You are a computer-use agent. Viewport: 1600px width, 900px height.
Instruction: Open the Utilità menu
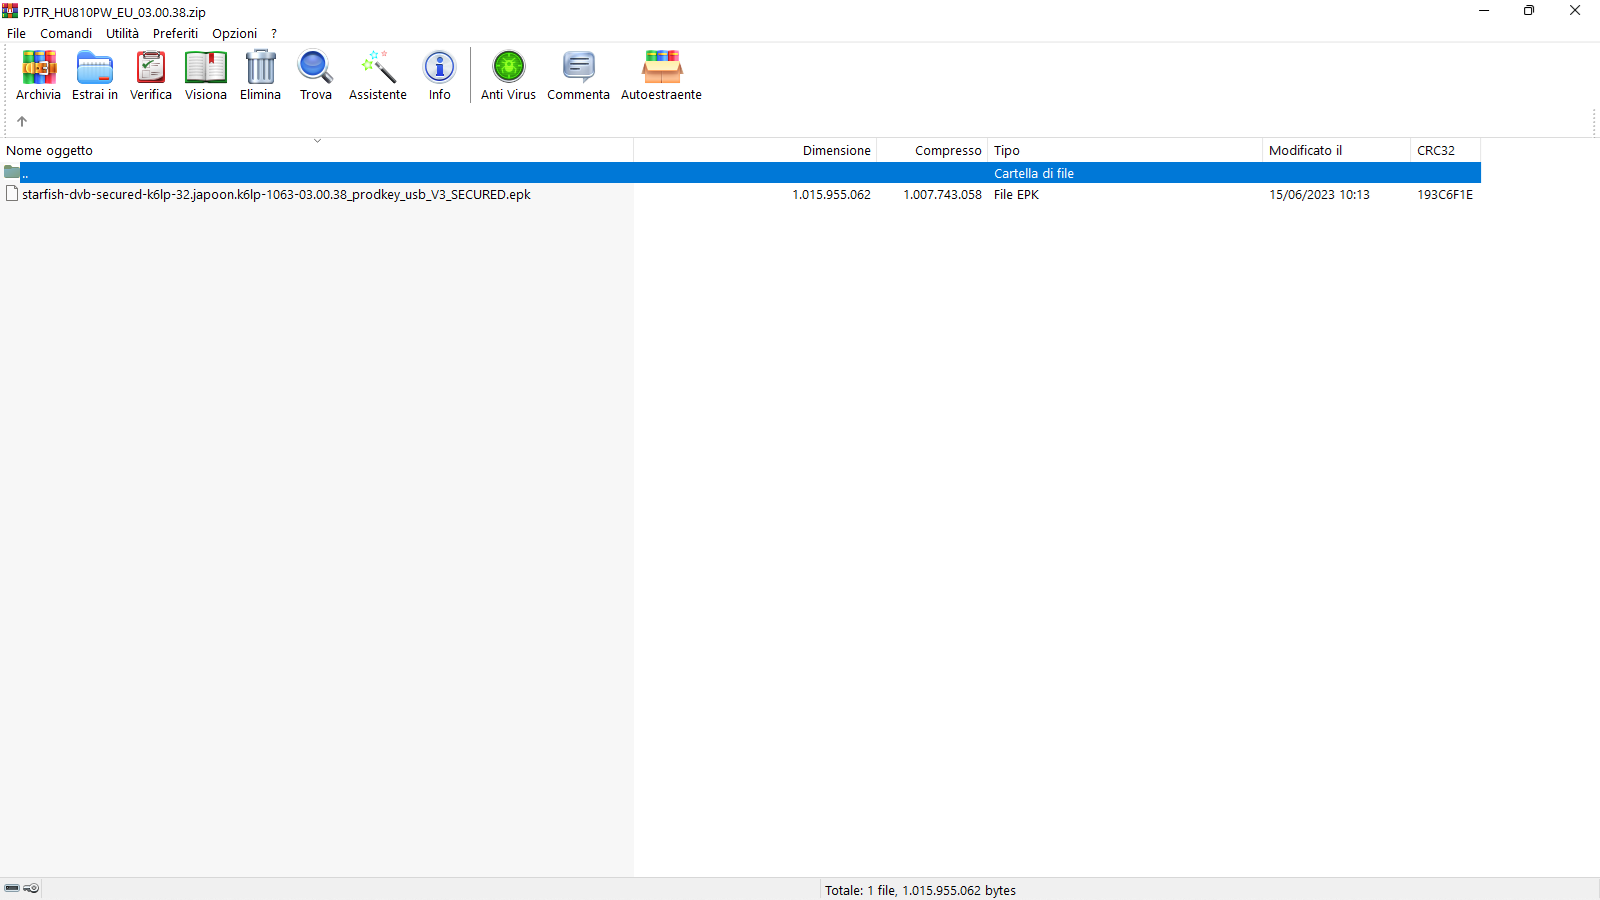[x=122, y=33]
